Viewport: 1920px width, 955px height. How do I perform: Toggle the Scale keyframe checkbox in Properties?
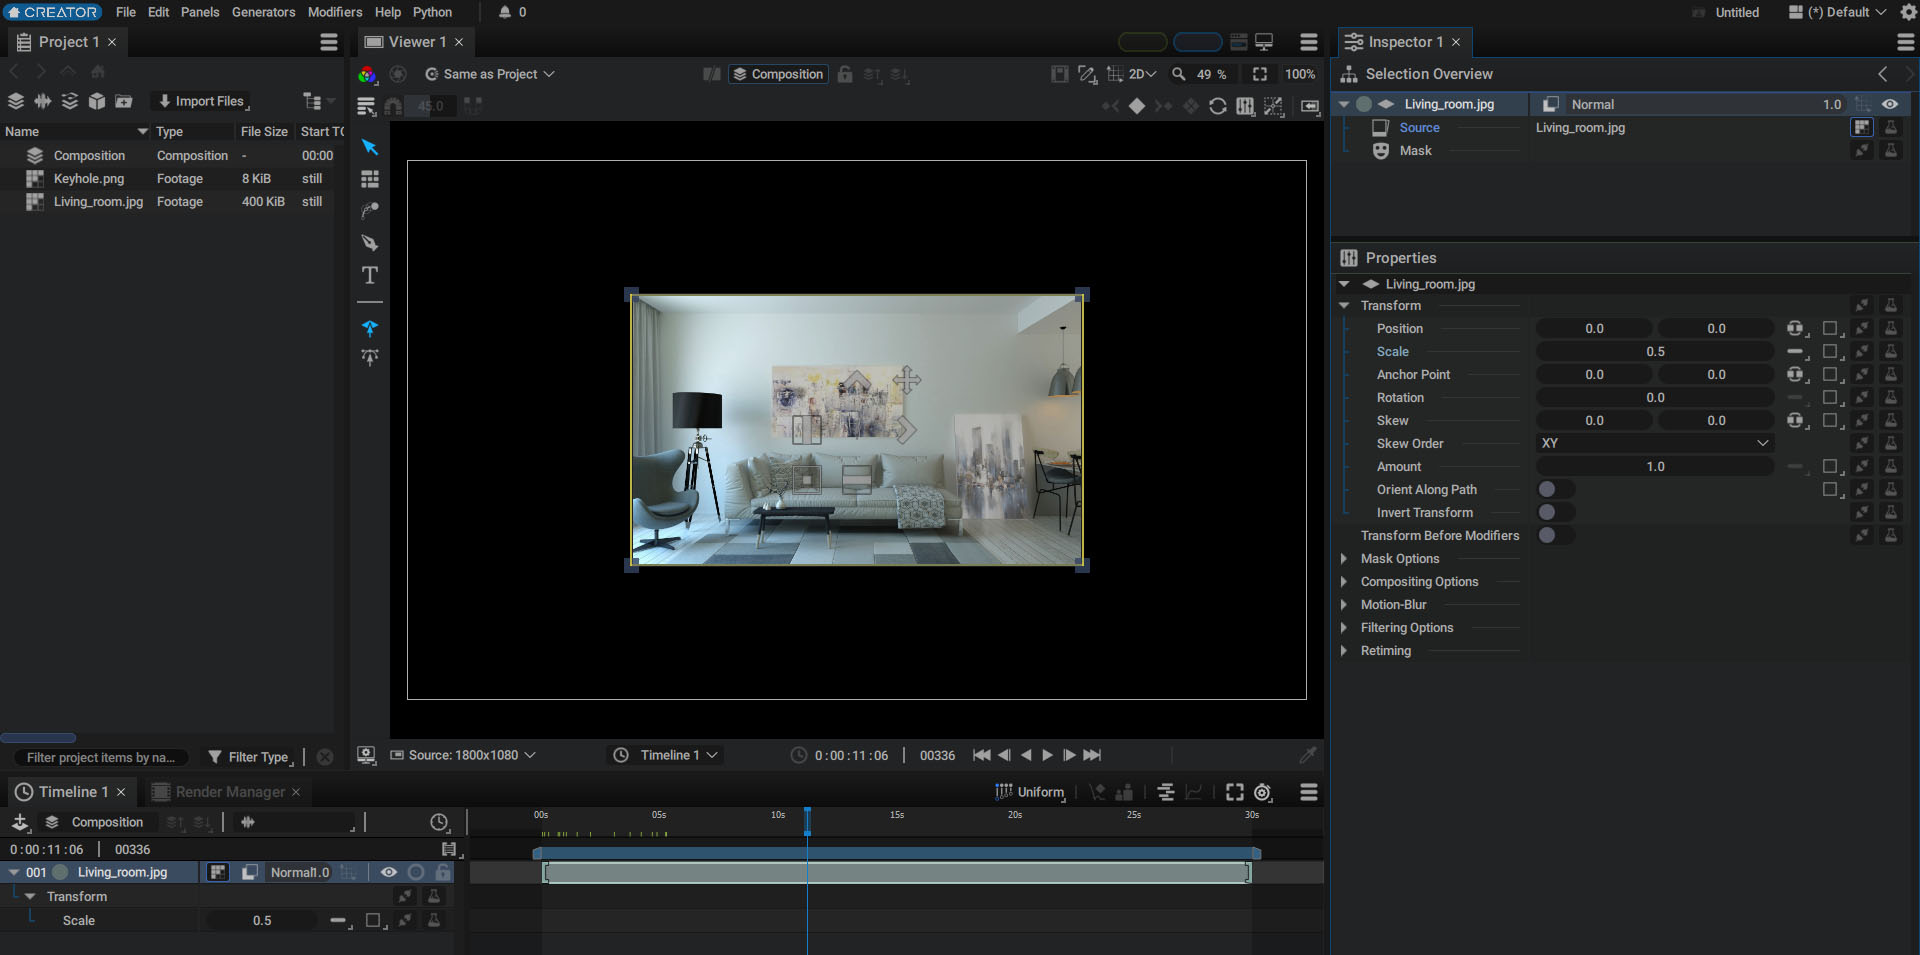1831,351
